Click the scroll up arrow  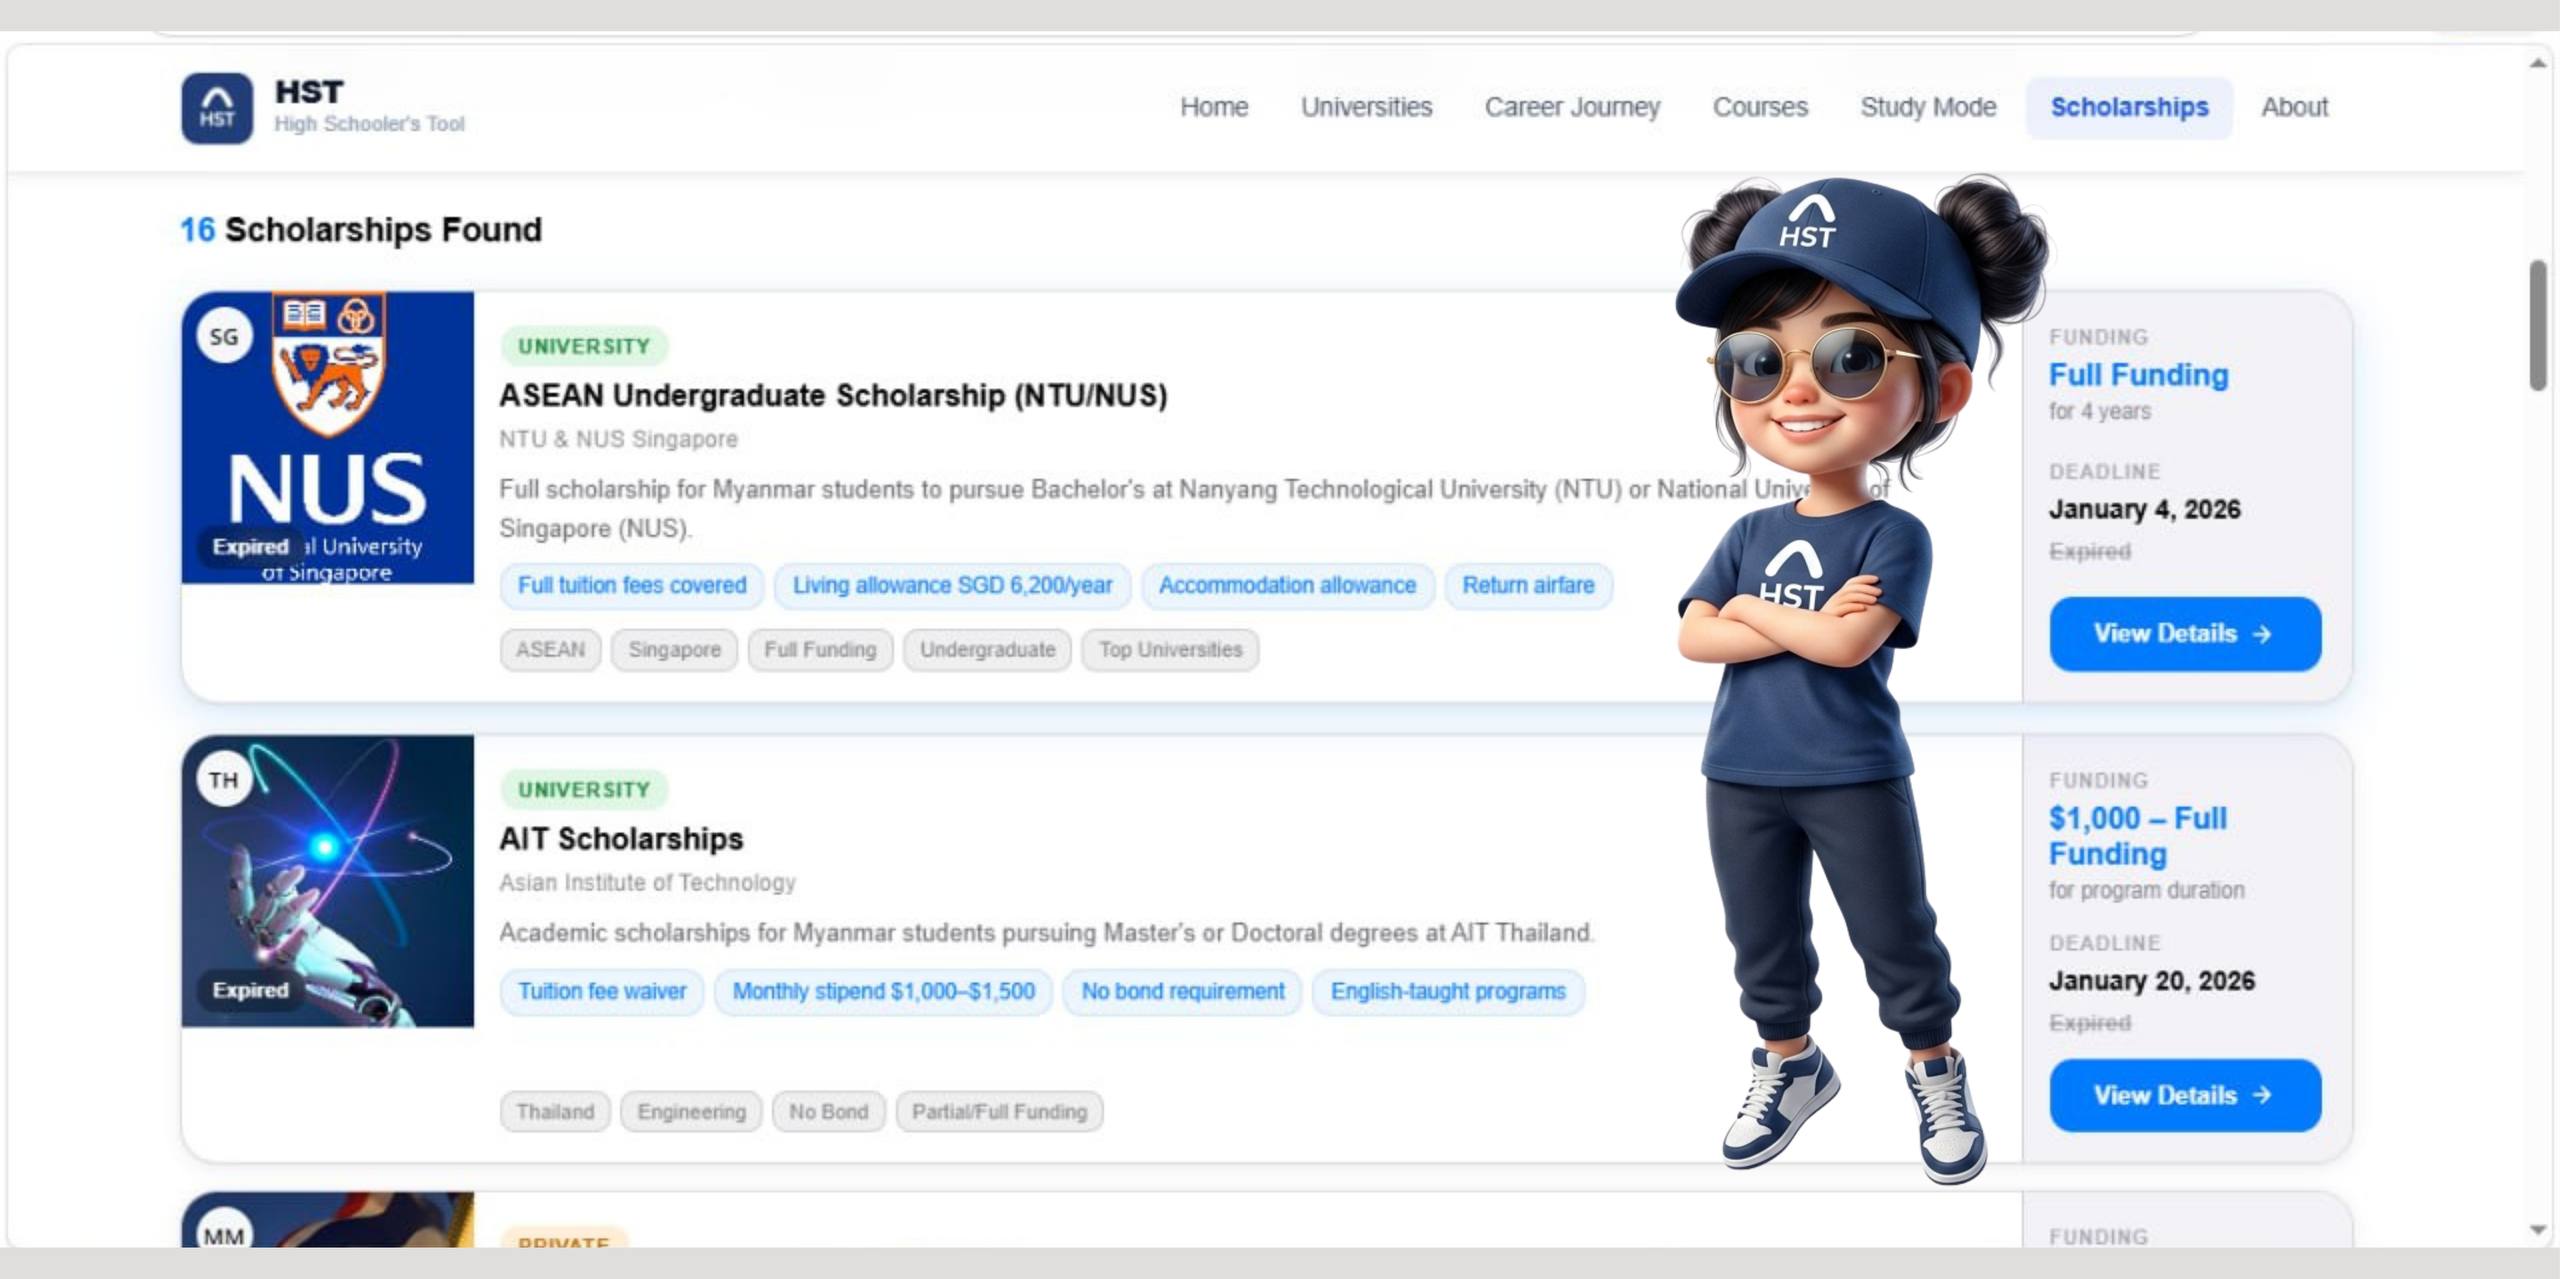(2538, 63)
